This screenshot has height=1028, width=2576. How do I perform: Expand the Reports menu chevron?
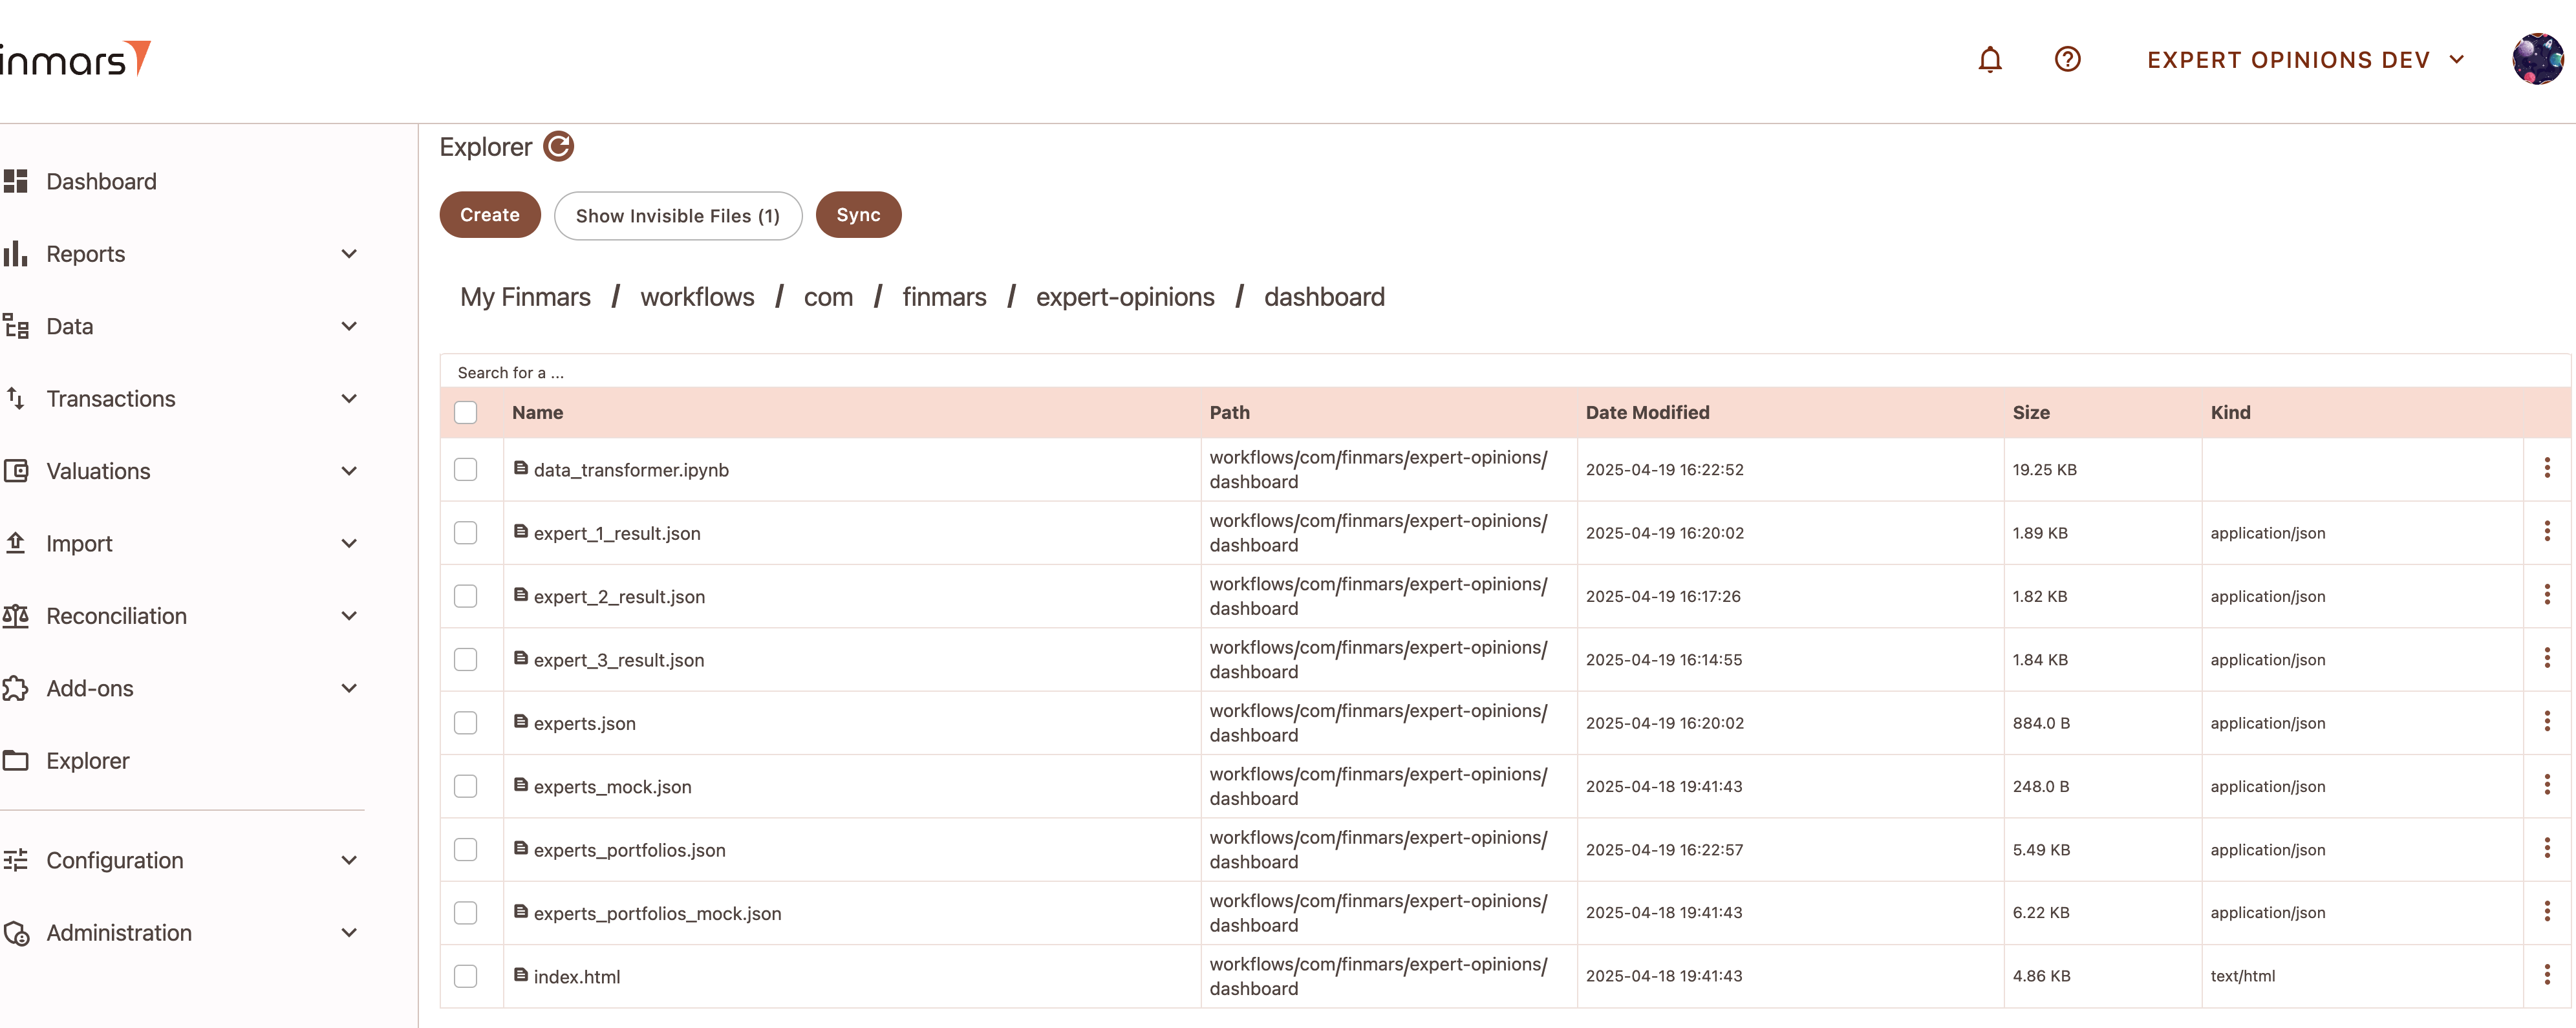[349, 254]
